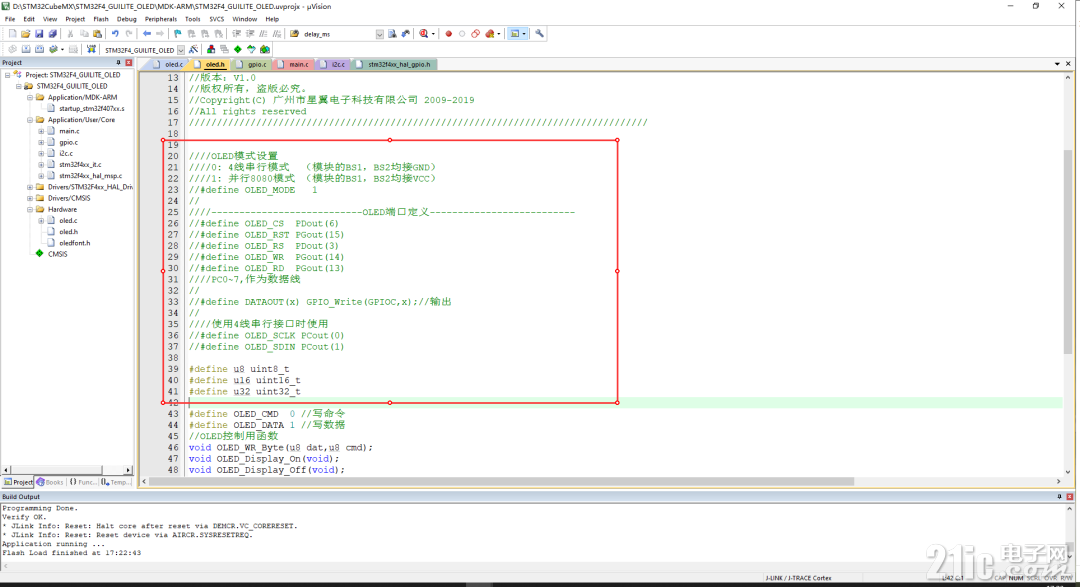The width and height of the screenshot is (1080, 587).
Task: Open the STM32F4_GUILITE_OLED target dropdown
Action: pyautogui.click(x=181, y=50)
